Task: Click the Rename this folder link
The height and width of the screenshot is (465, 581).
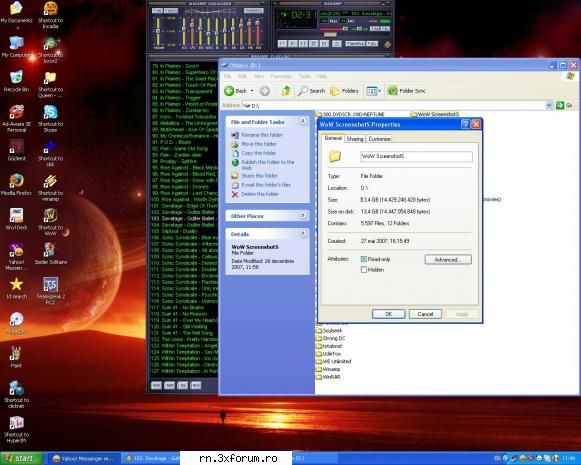Action: (x=262, y=135)
